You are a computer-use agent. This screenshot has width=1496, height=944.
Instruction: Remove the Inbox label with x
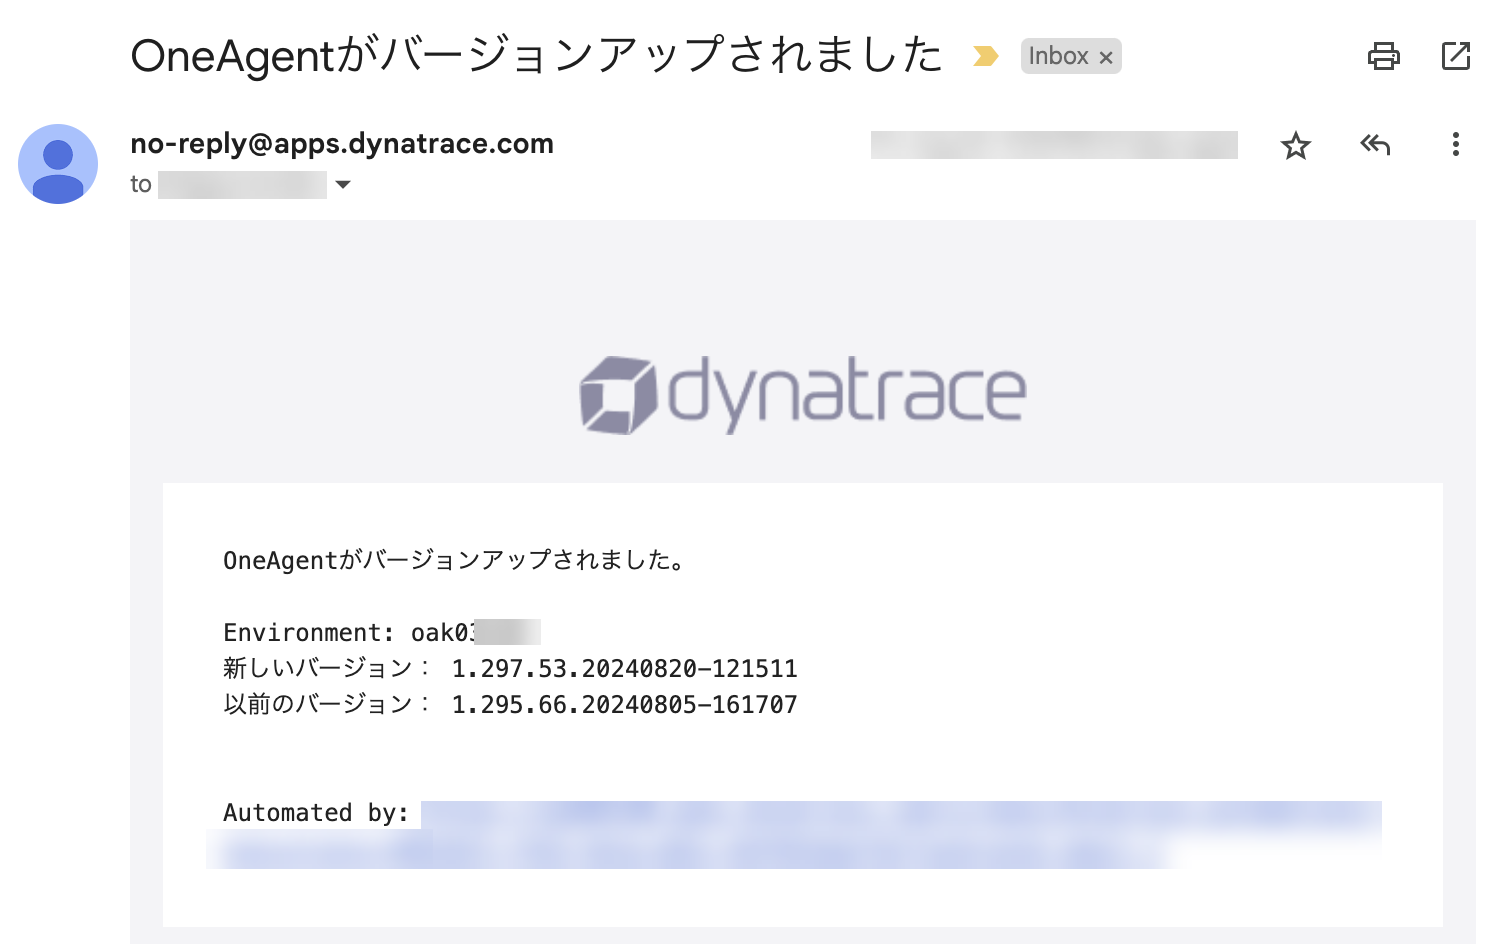[x=1106, y=58]
